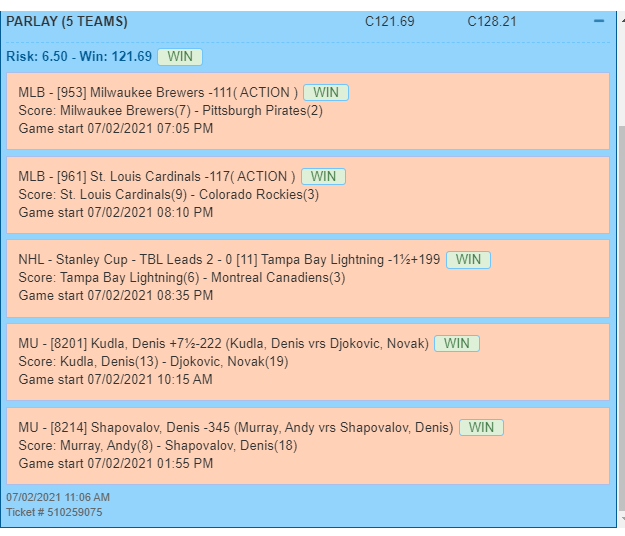This screenshot has height=536, width=625.
Task: Click the NHL Stanley Cup Tampa Bay bet line
Action: 229,260
